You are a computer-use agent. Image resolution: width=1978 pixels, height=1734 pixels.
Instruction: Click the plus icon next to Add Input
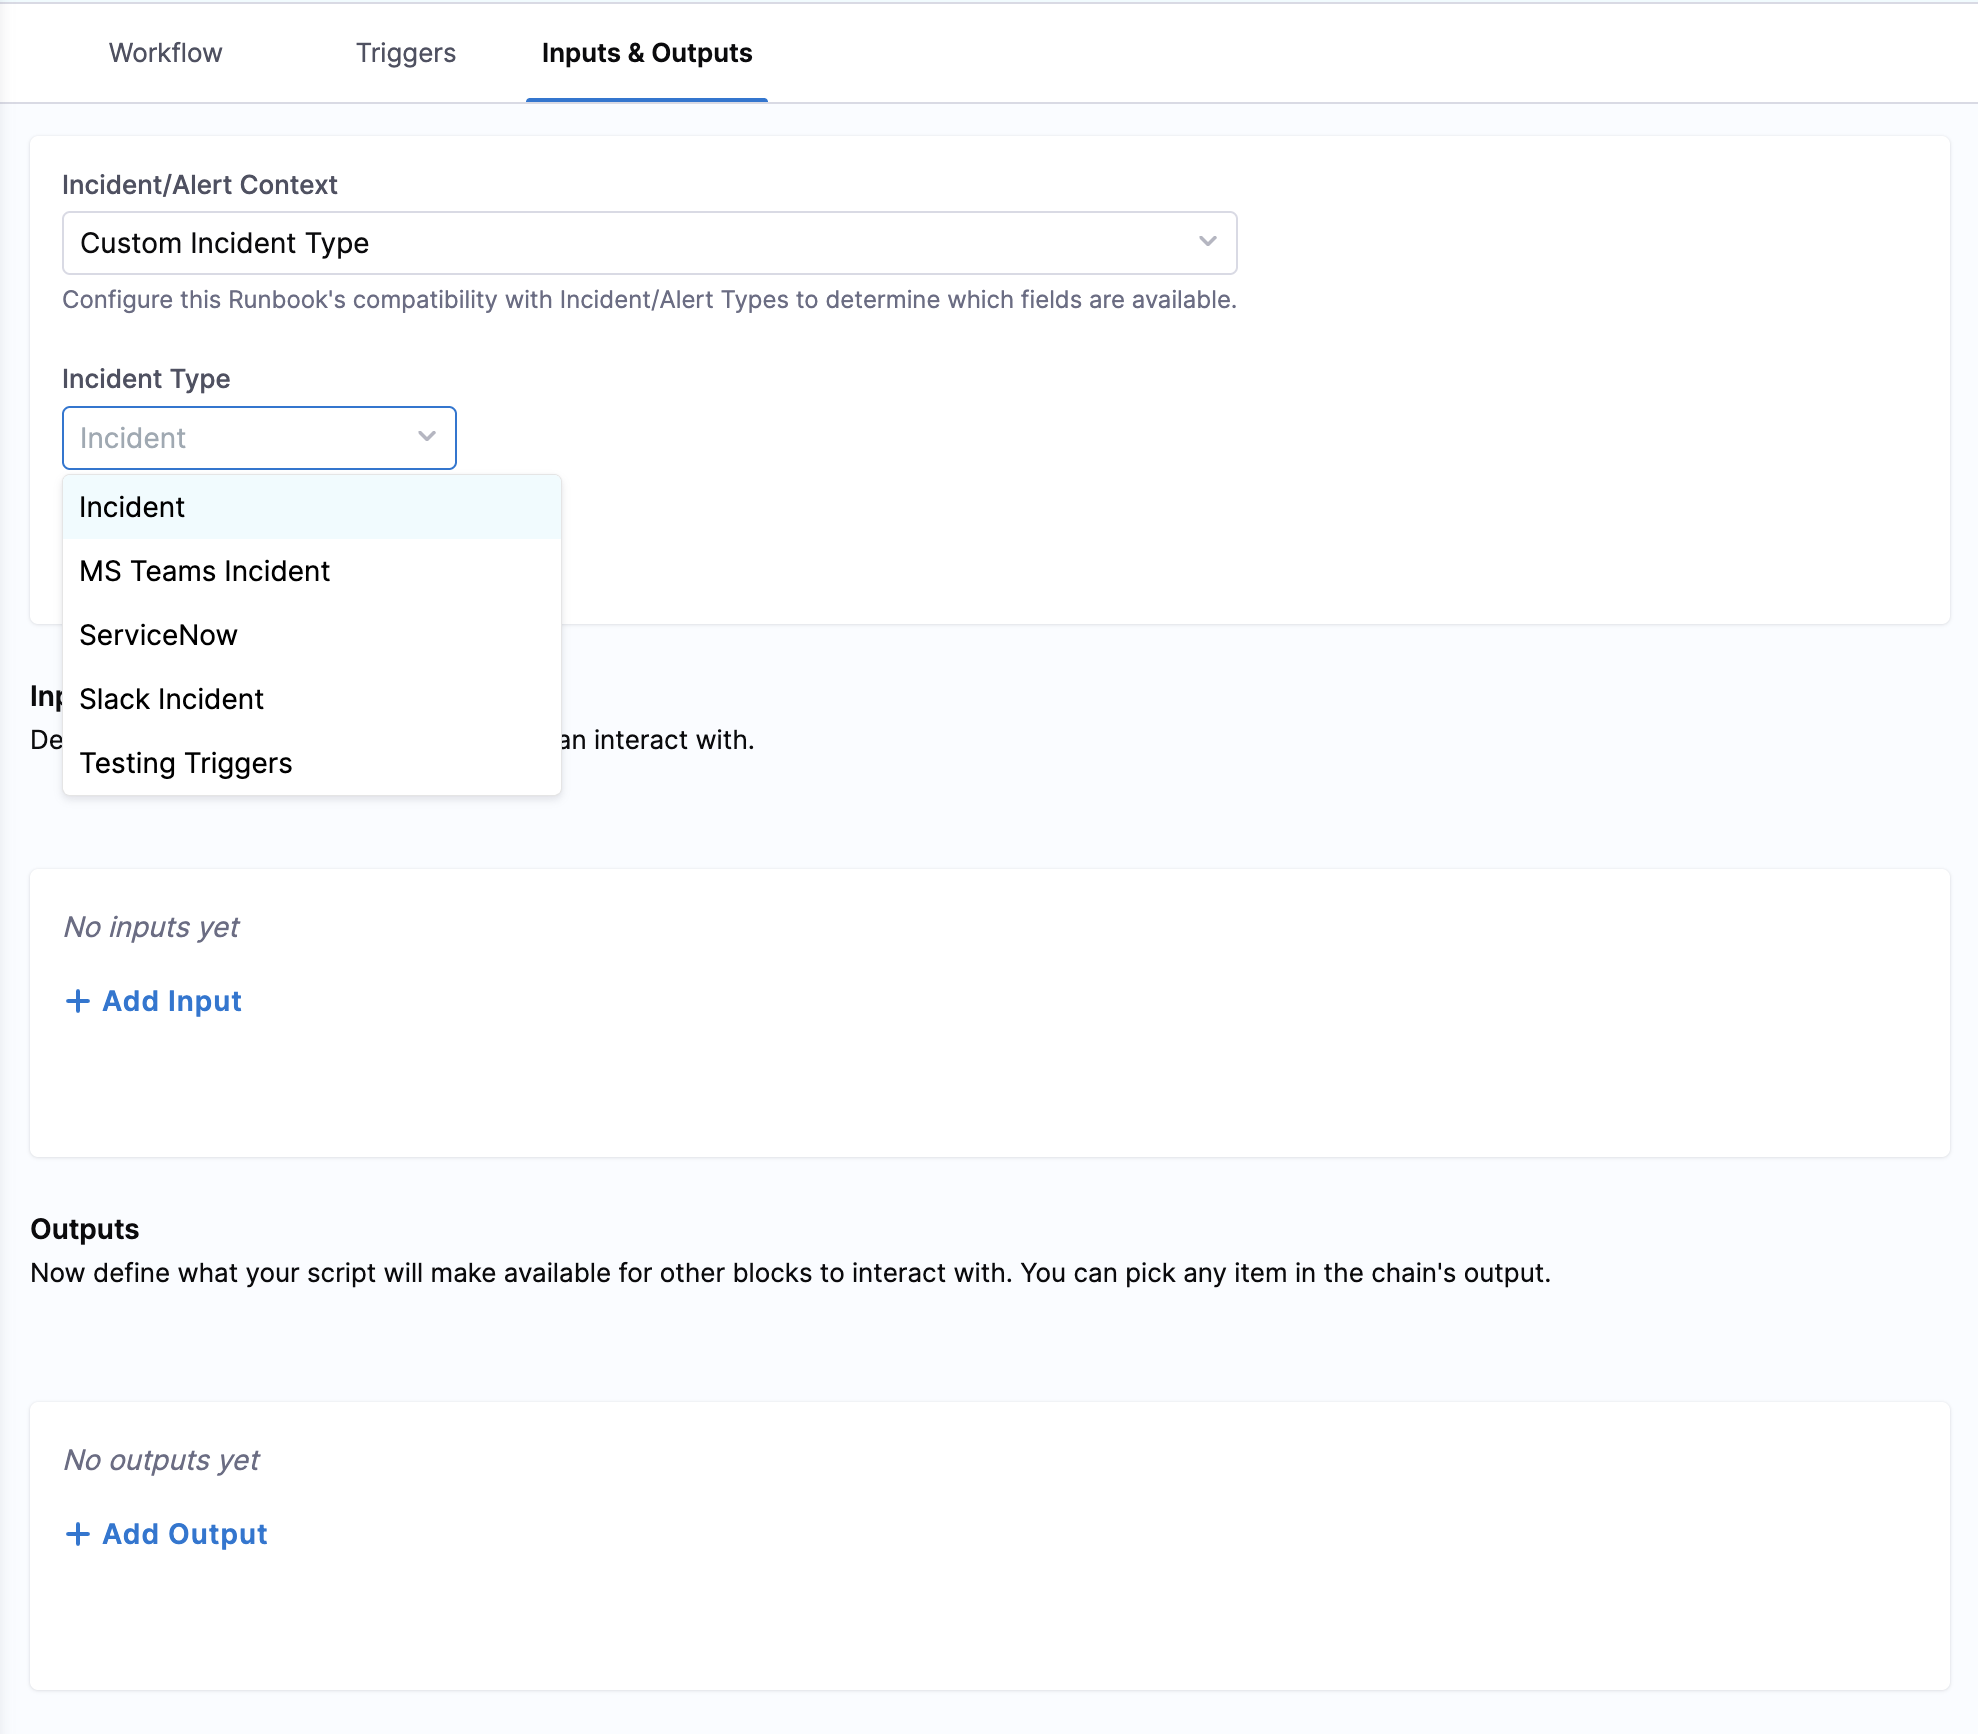[79, 1000]
